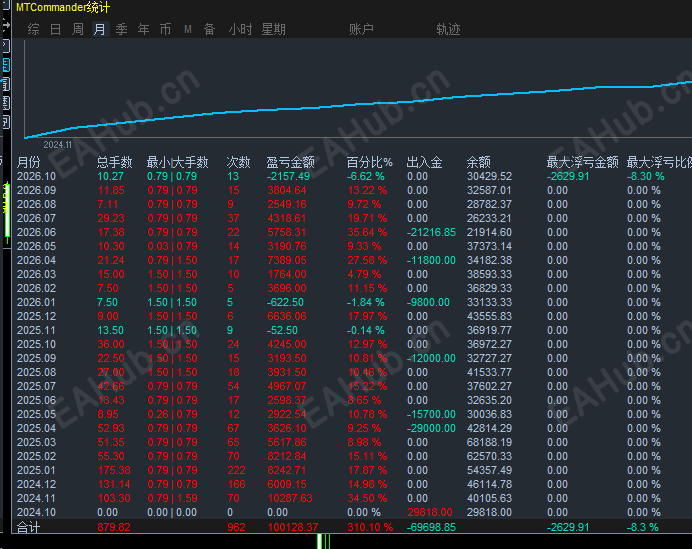Open the 备 notes tab
This screenshot has width=692, height=549.
point(209,29)
